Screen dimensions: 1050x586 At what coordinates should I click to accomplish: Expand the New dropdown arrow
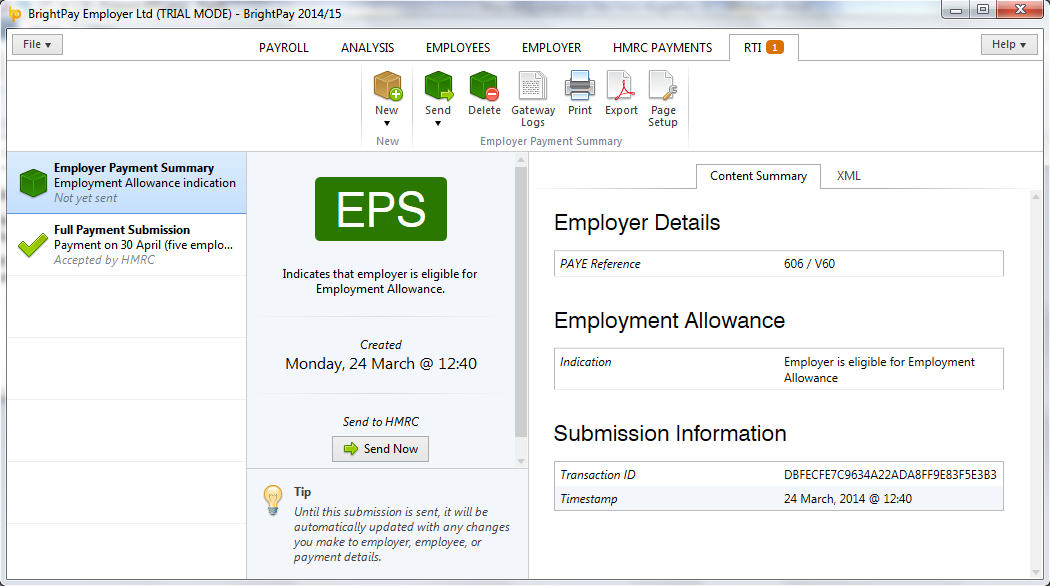[x=386, y=124]
